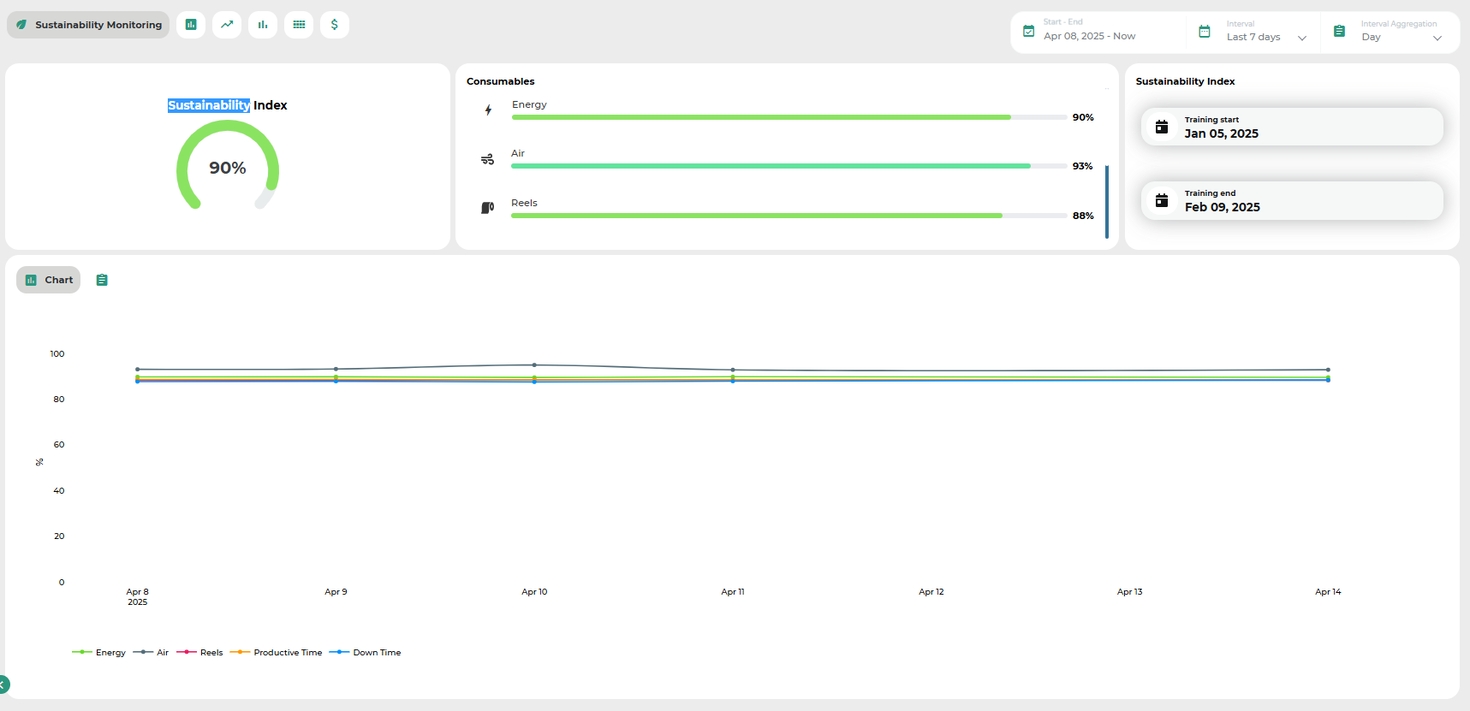The width and height of the screenshot is (1470, 711).
Task: Click the Consumables panel vertical scrollbar
Action: coord(1106,201)
